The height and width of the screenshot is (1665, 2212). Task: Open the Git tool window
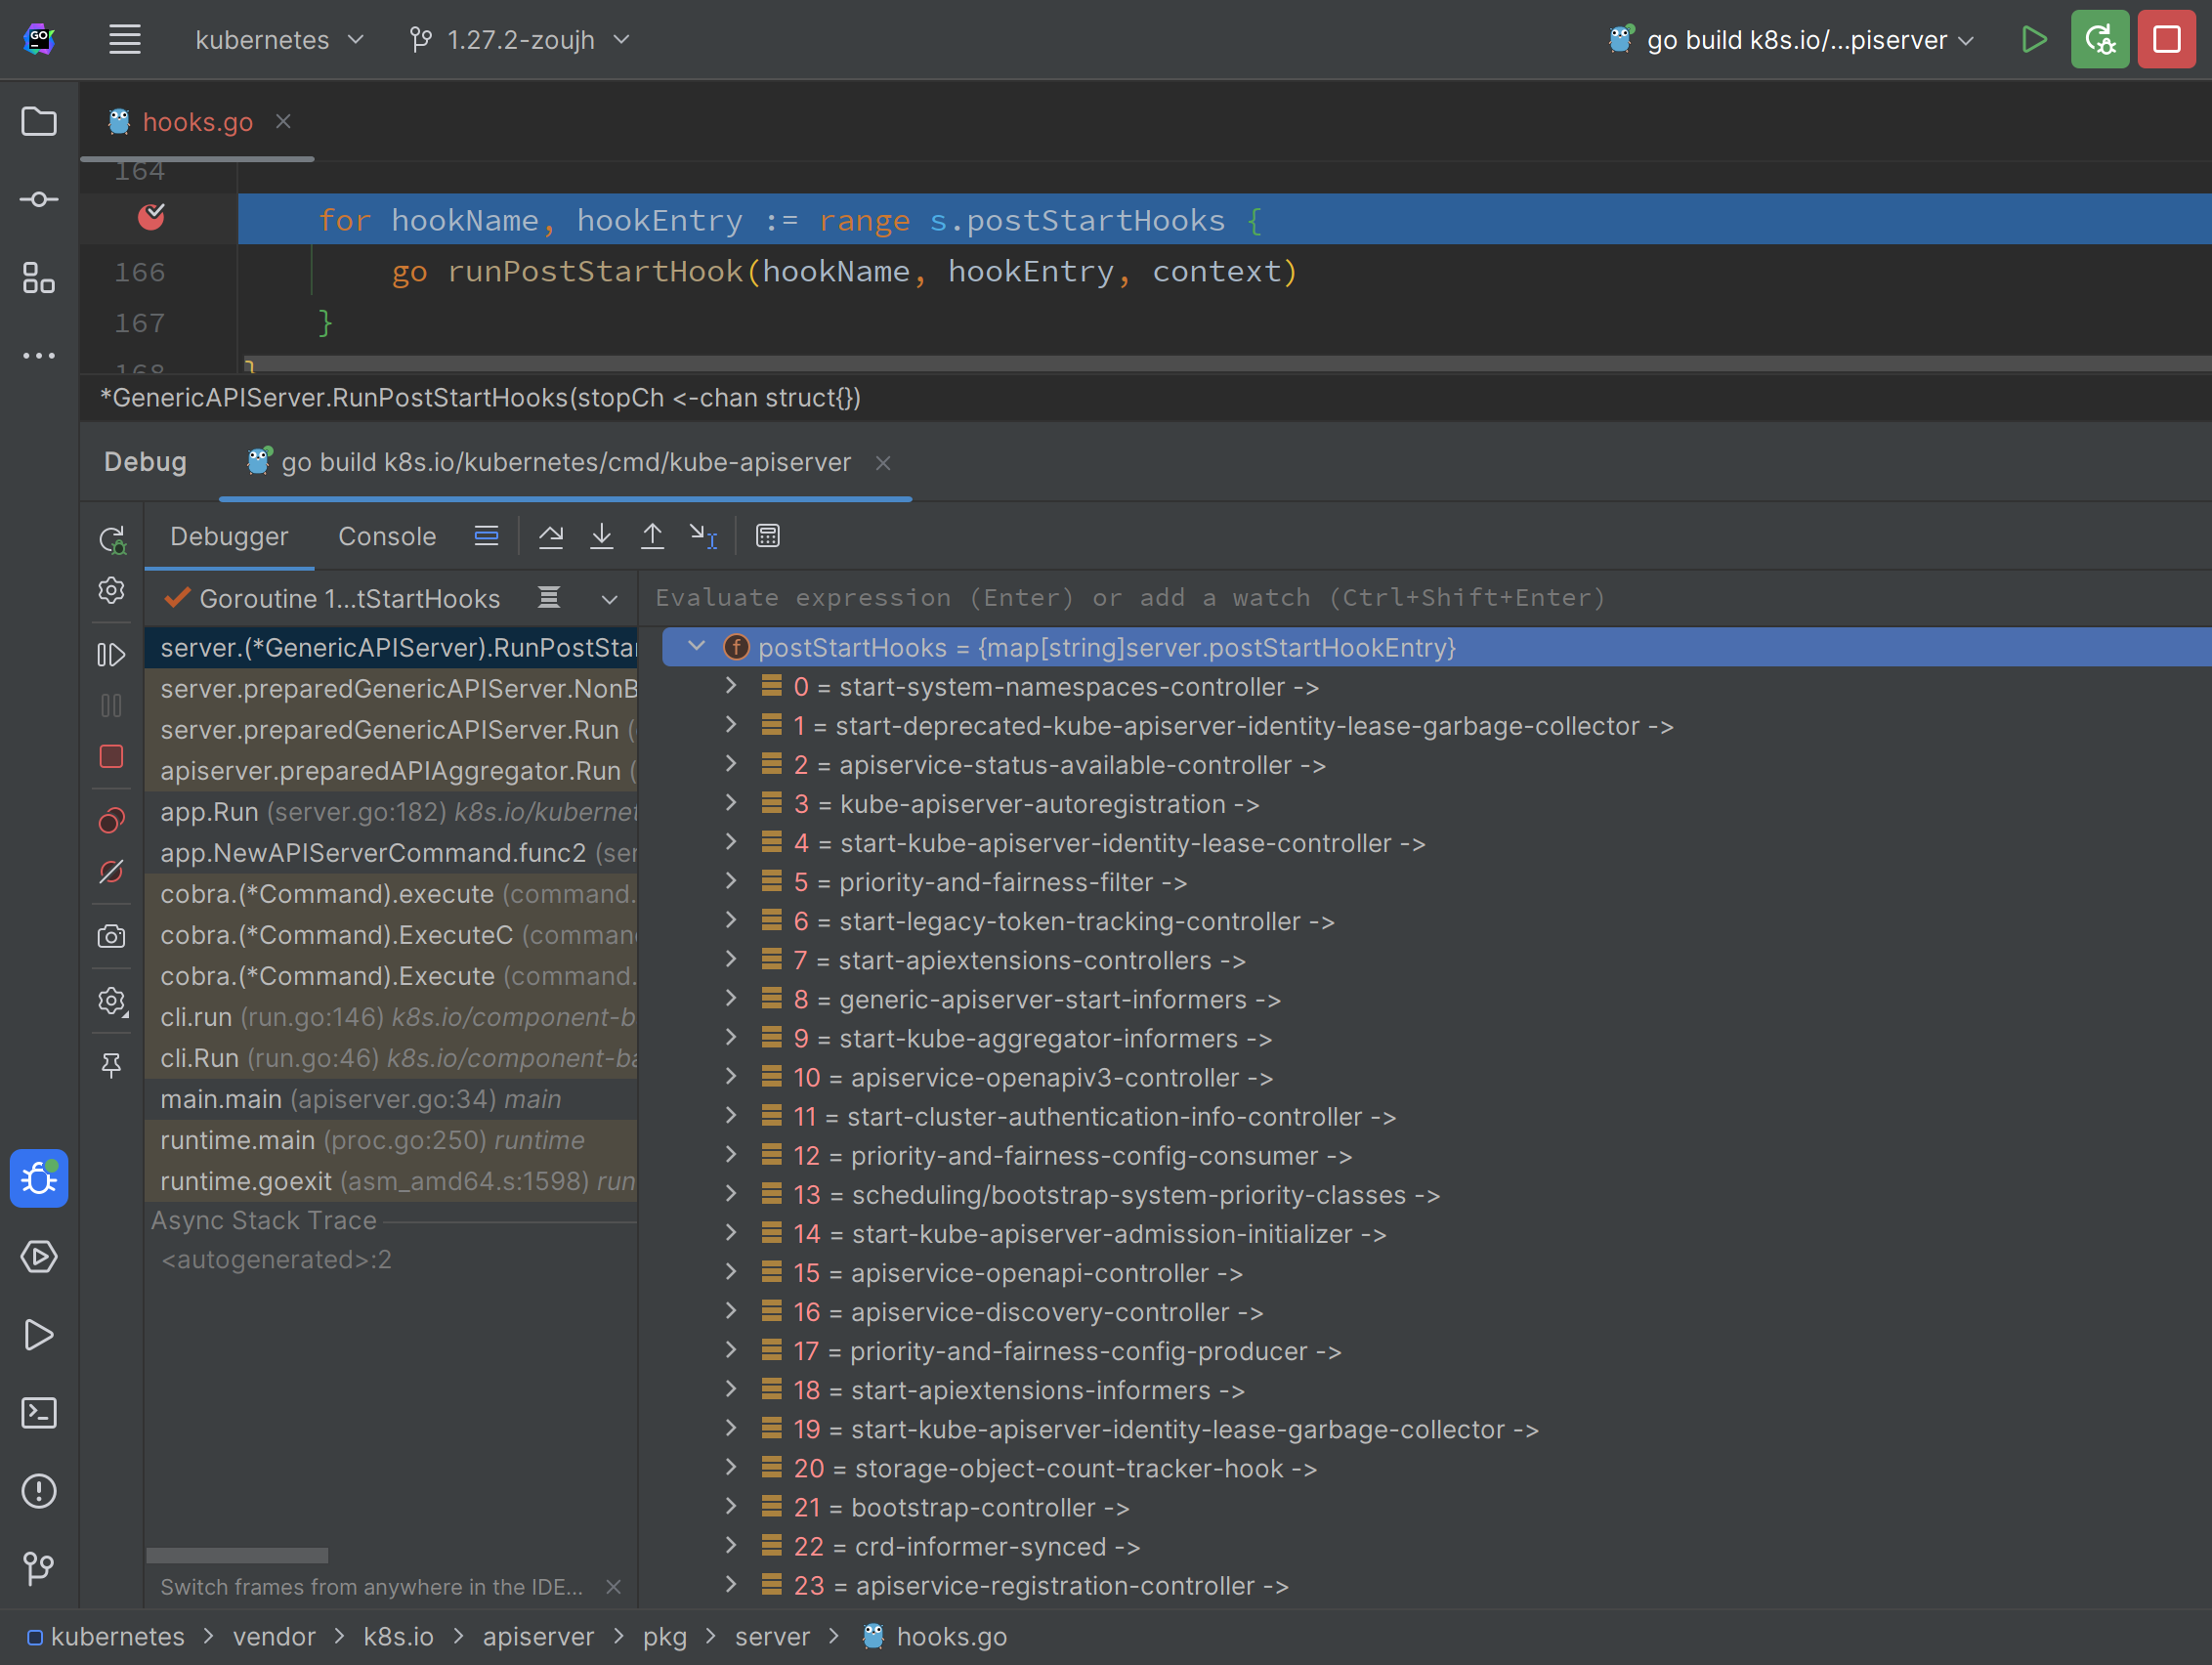(39, 1568)
